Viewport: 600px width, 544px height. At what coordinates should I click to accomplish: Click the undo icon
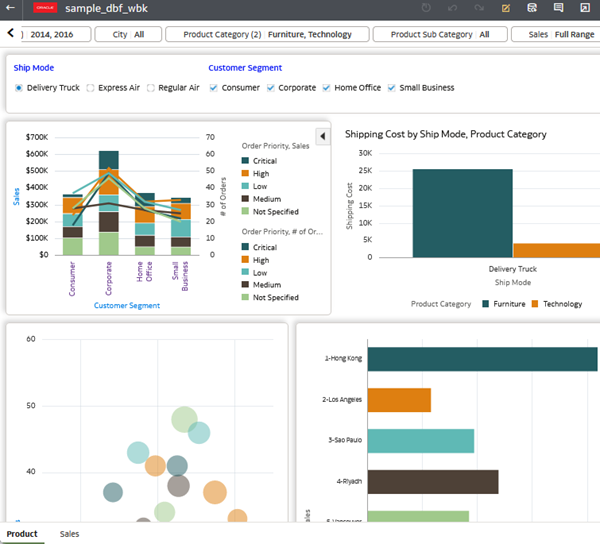pyautogui.click(x=453, y=8)
